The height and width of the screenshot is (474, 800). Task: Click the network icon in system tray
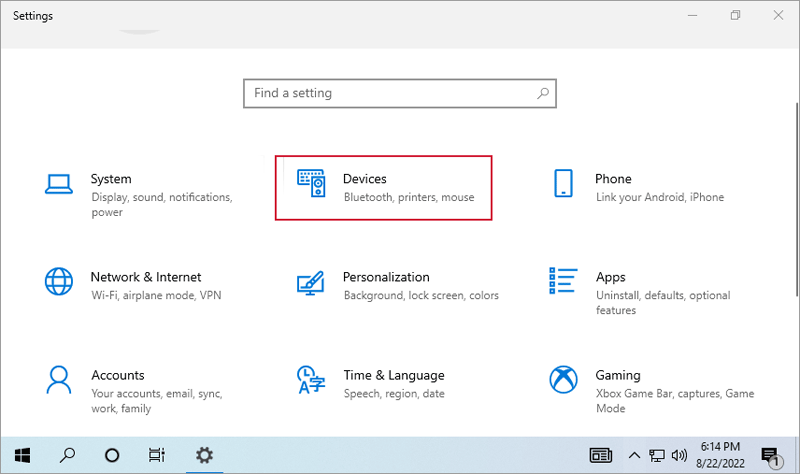click(x=657, y=455)
